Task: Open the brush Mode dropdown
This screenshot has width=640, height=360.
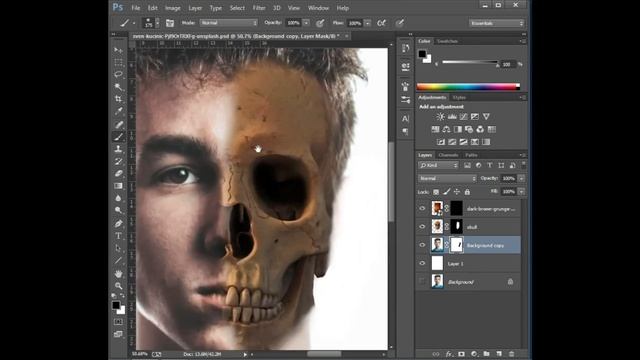Action: pyautogui.click(x=229, y=23)
